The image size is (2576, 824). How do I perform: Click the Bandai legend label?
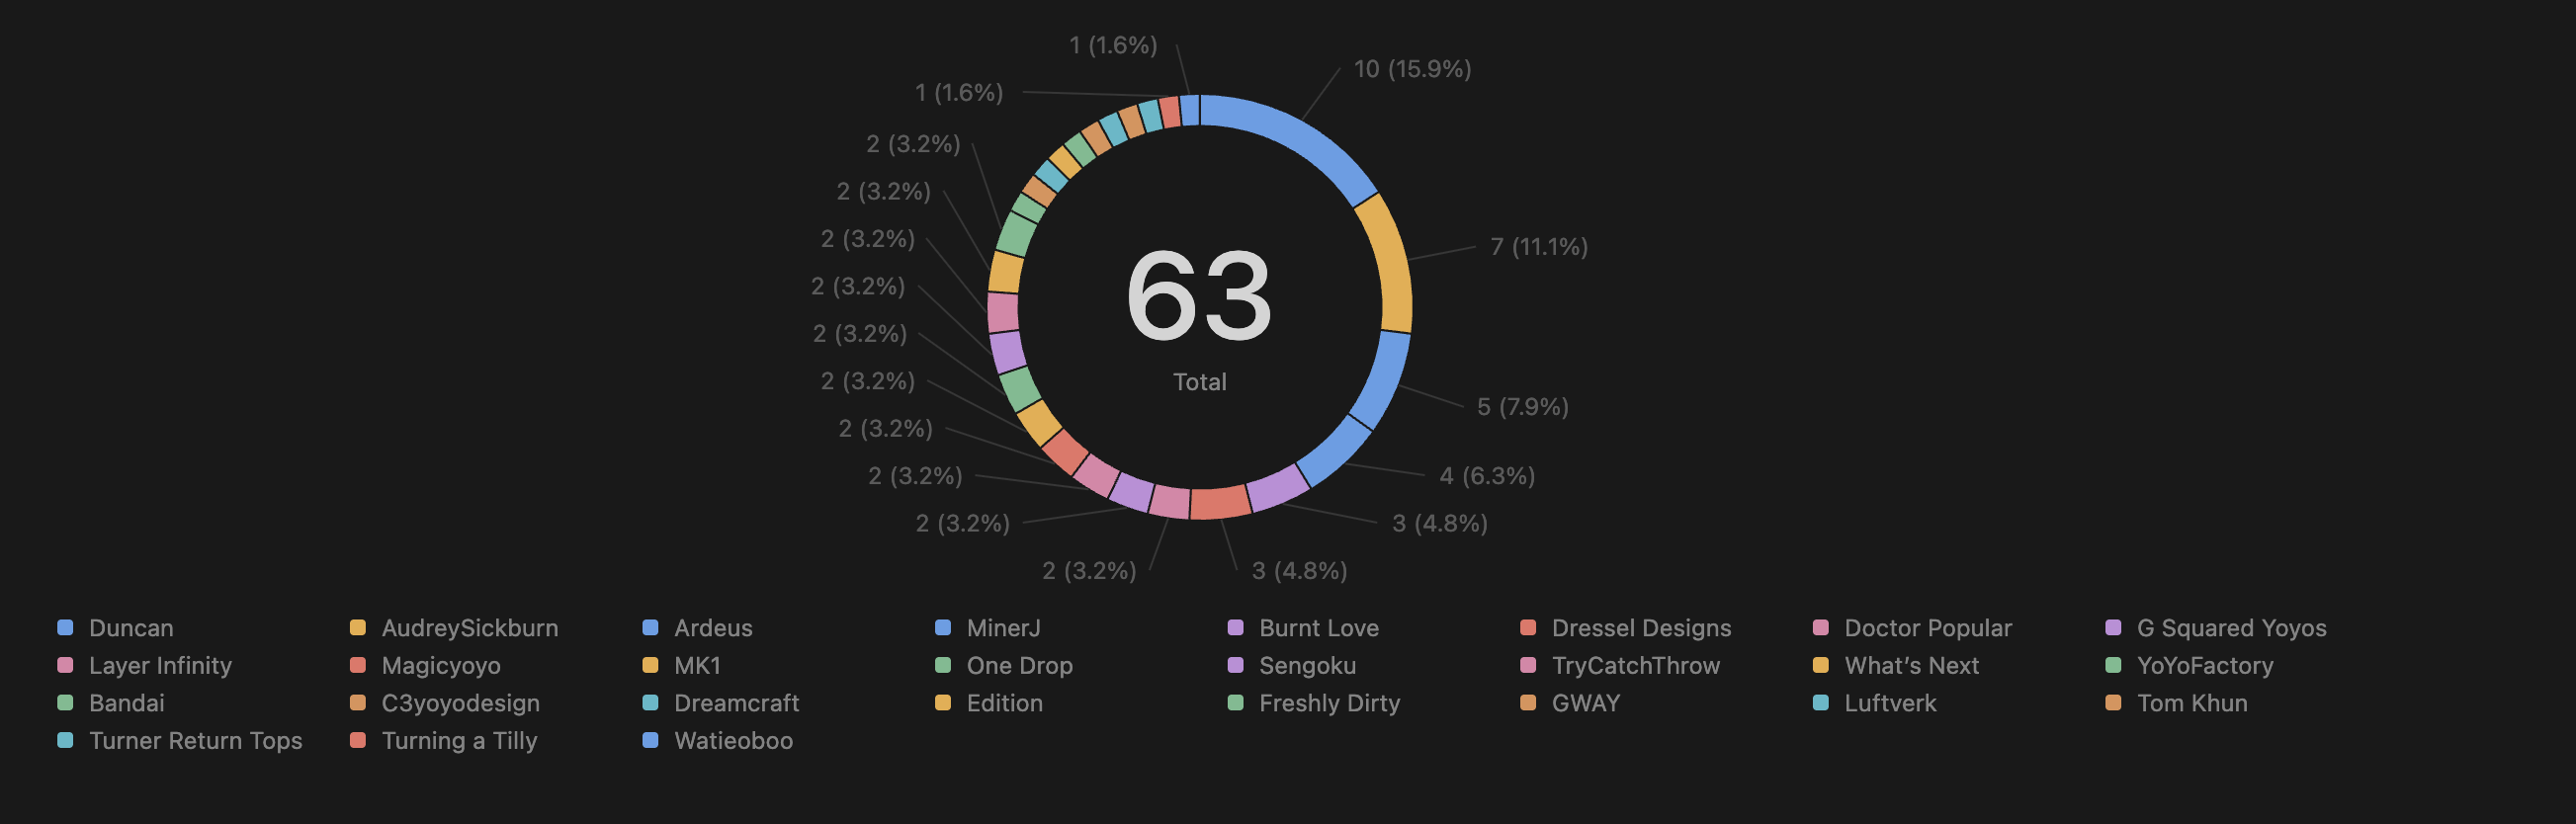click(127, 703)
